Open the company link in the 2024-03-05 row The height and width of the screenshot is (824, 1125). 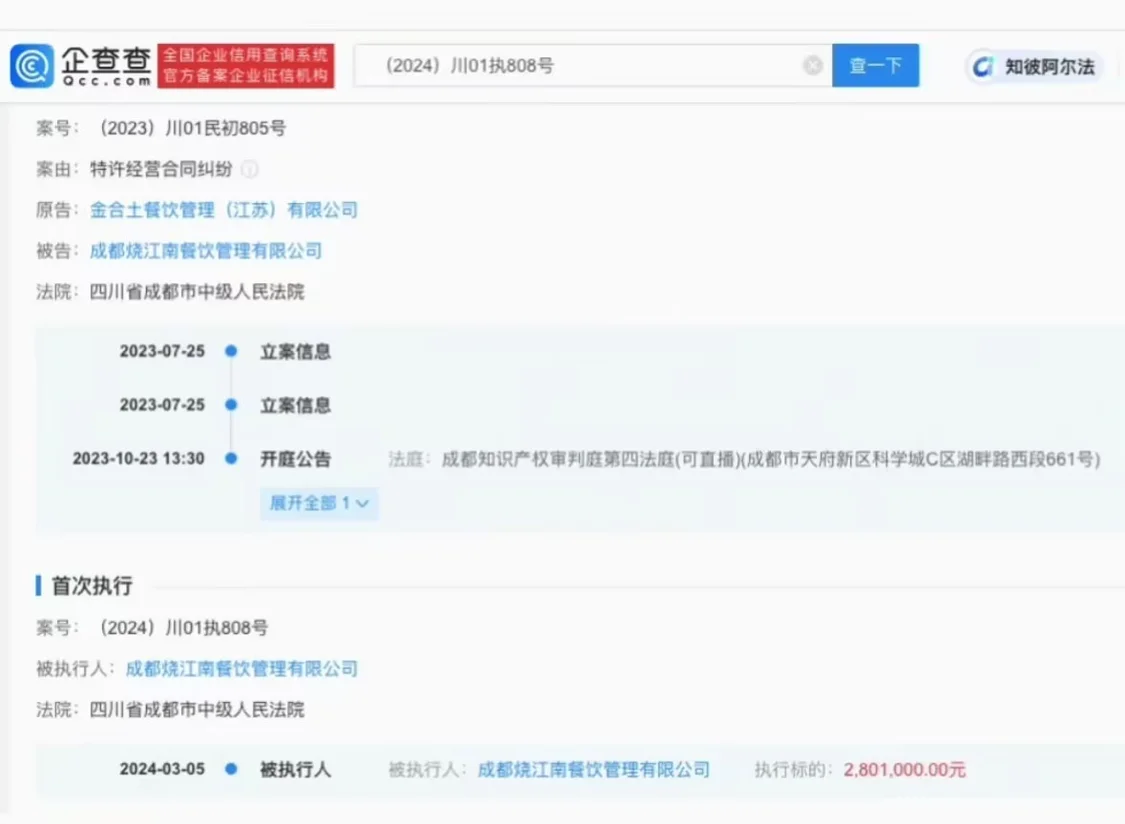coord(593,769)
